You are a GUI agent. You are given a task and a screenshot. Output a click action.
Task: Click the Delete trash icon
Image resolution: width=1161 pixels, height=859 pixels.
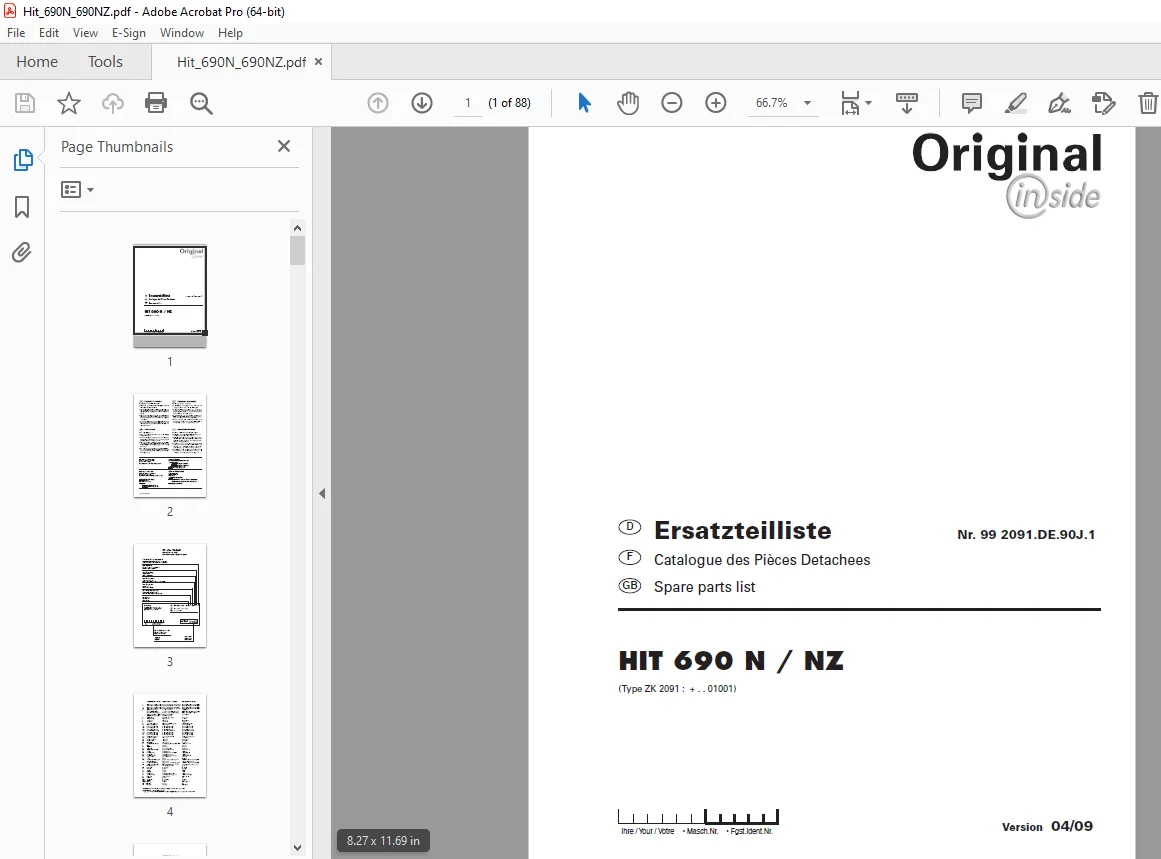click(x=1148, y=103)
